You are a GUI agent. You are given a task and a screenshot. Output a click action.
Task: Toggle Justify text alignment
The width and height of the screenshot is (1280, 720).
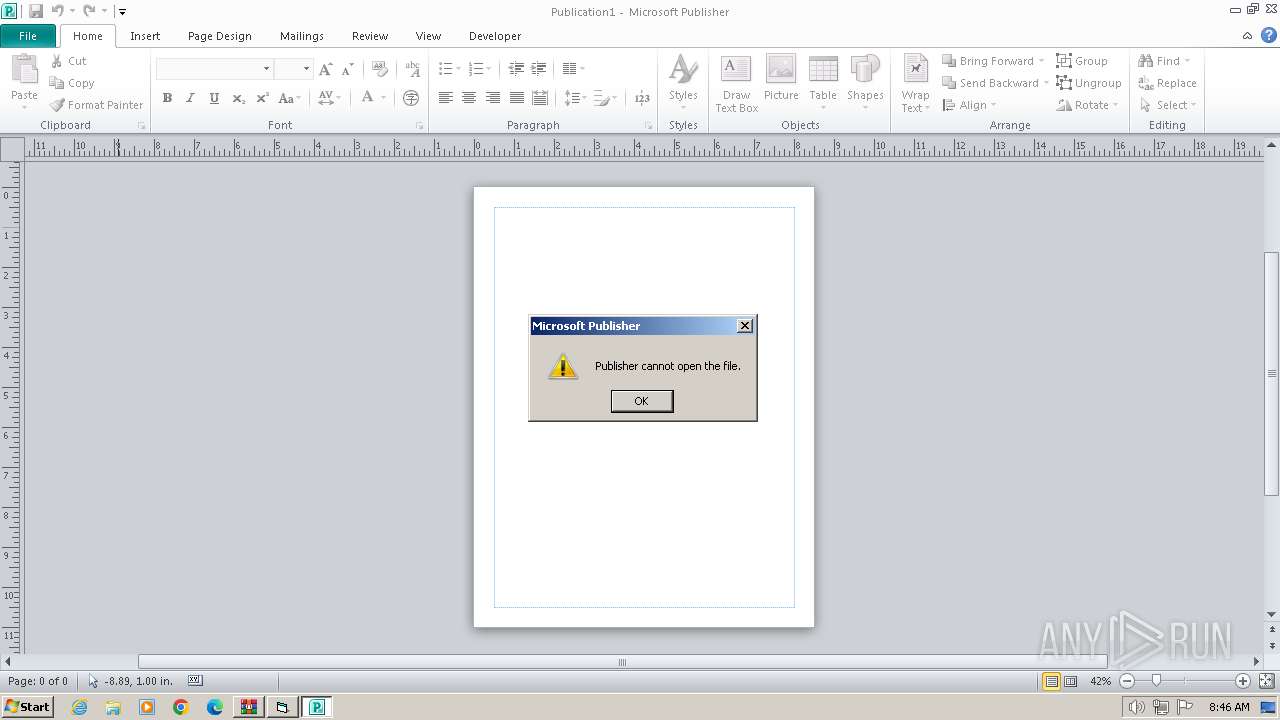pos(516,98)
